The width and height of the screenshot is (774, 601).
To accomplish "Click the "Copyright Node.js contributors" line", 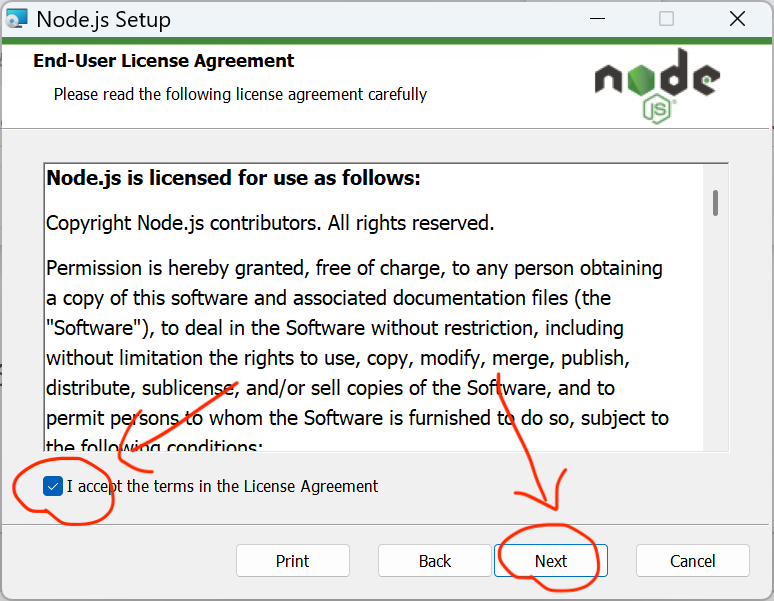I will pyautogui.click(x=270, y=223).
